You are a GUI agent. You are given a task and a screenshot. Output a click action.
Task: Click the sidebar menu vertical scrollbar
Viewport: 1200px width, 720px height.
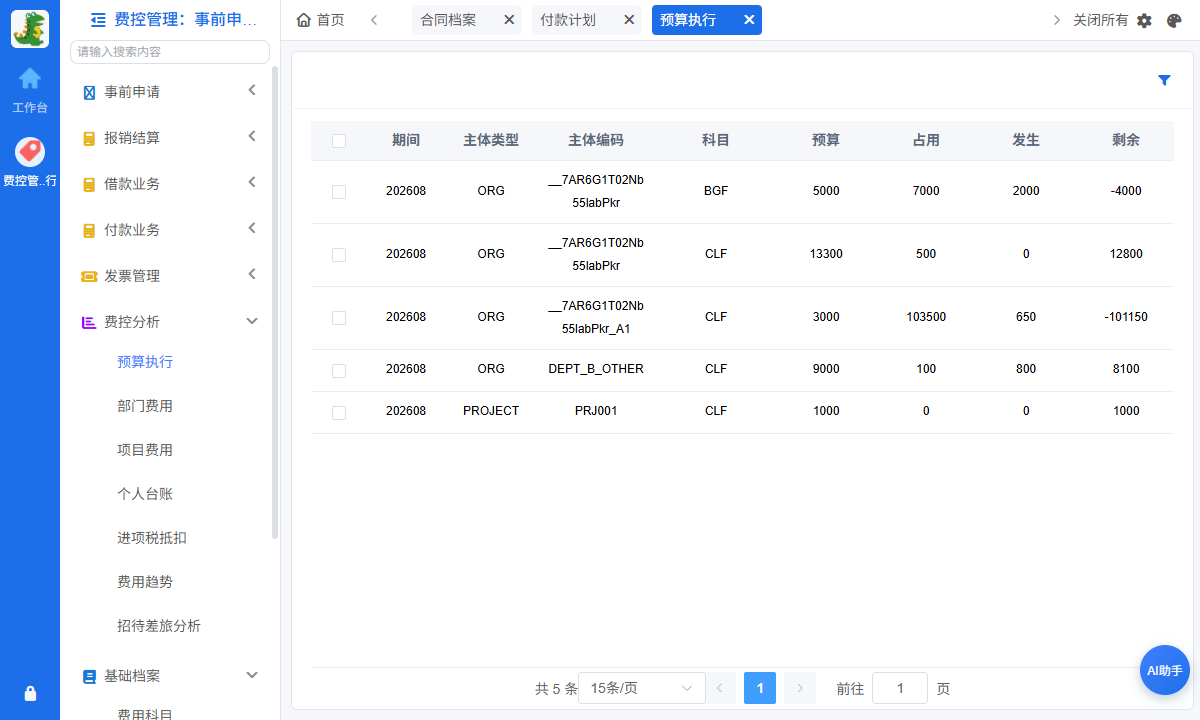point(275,303)
